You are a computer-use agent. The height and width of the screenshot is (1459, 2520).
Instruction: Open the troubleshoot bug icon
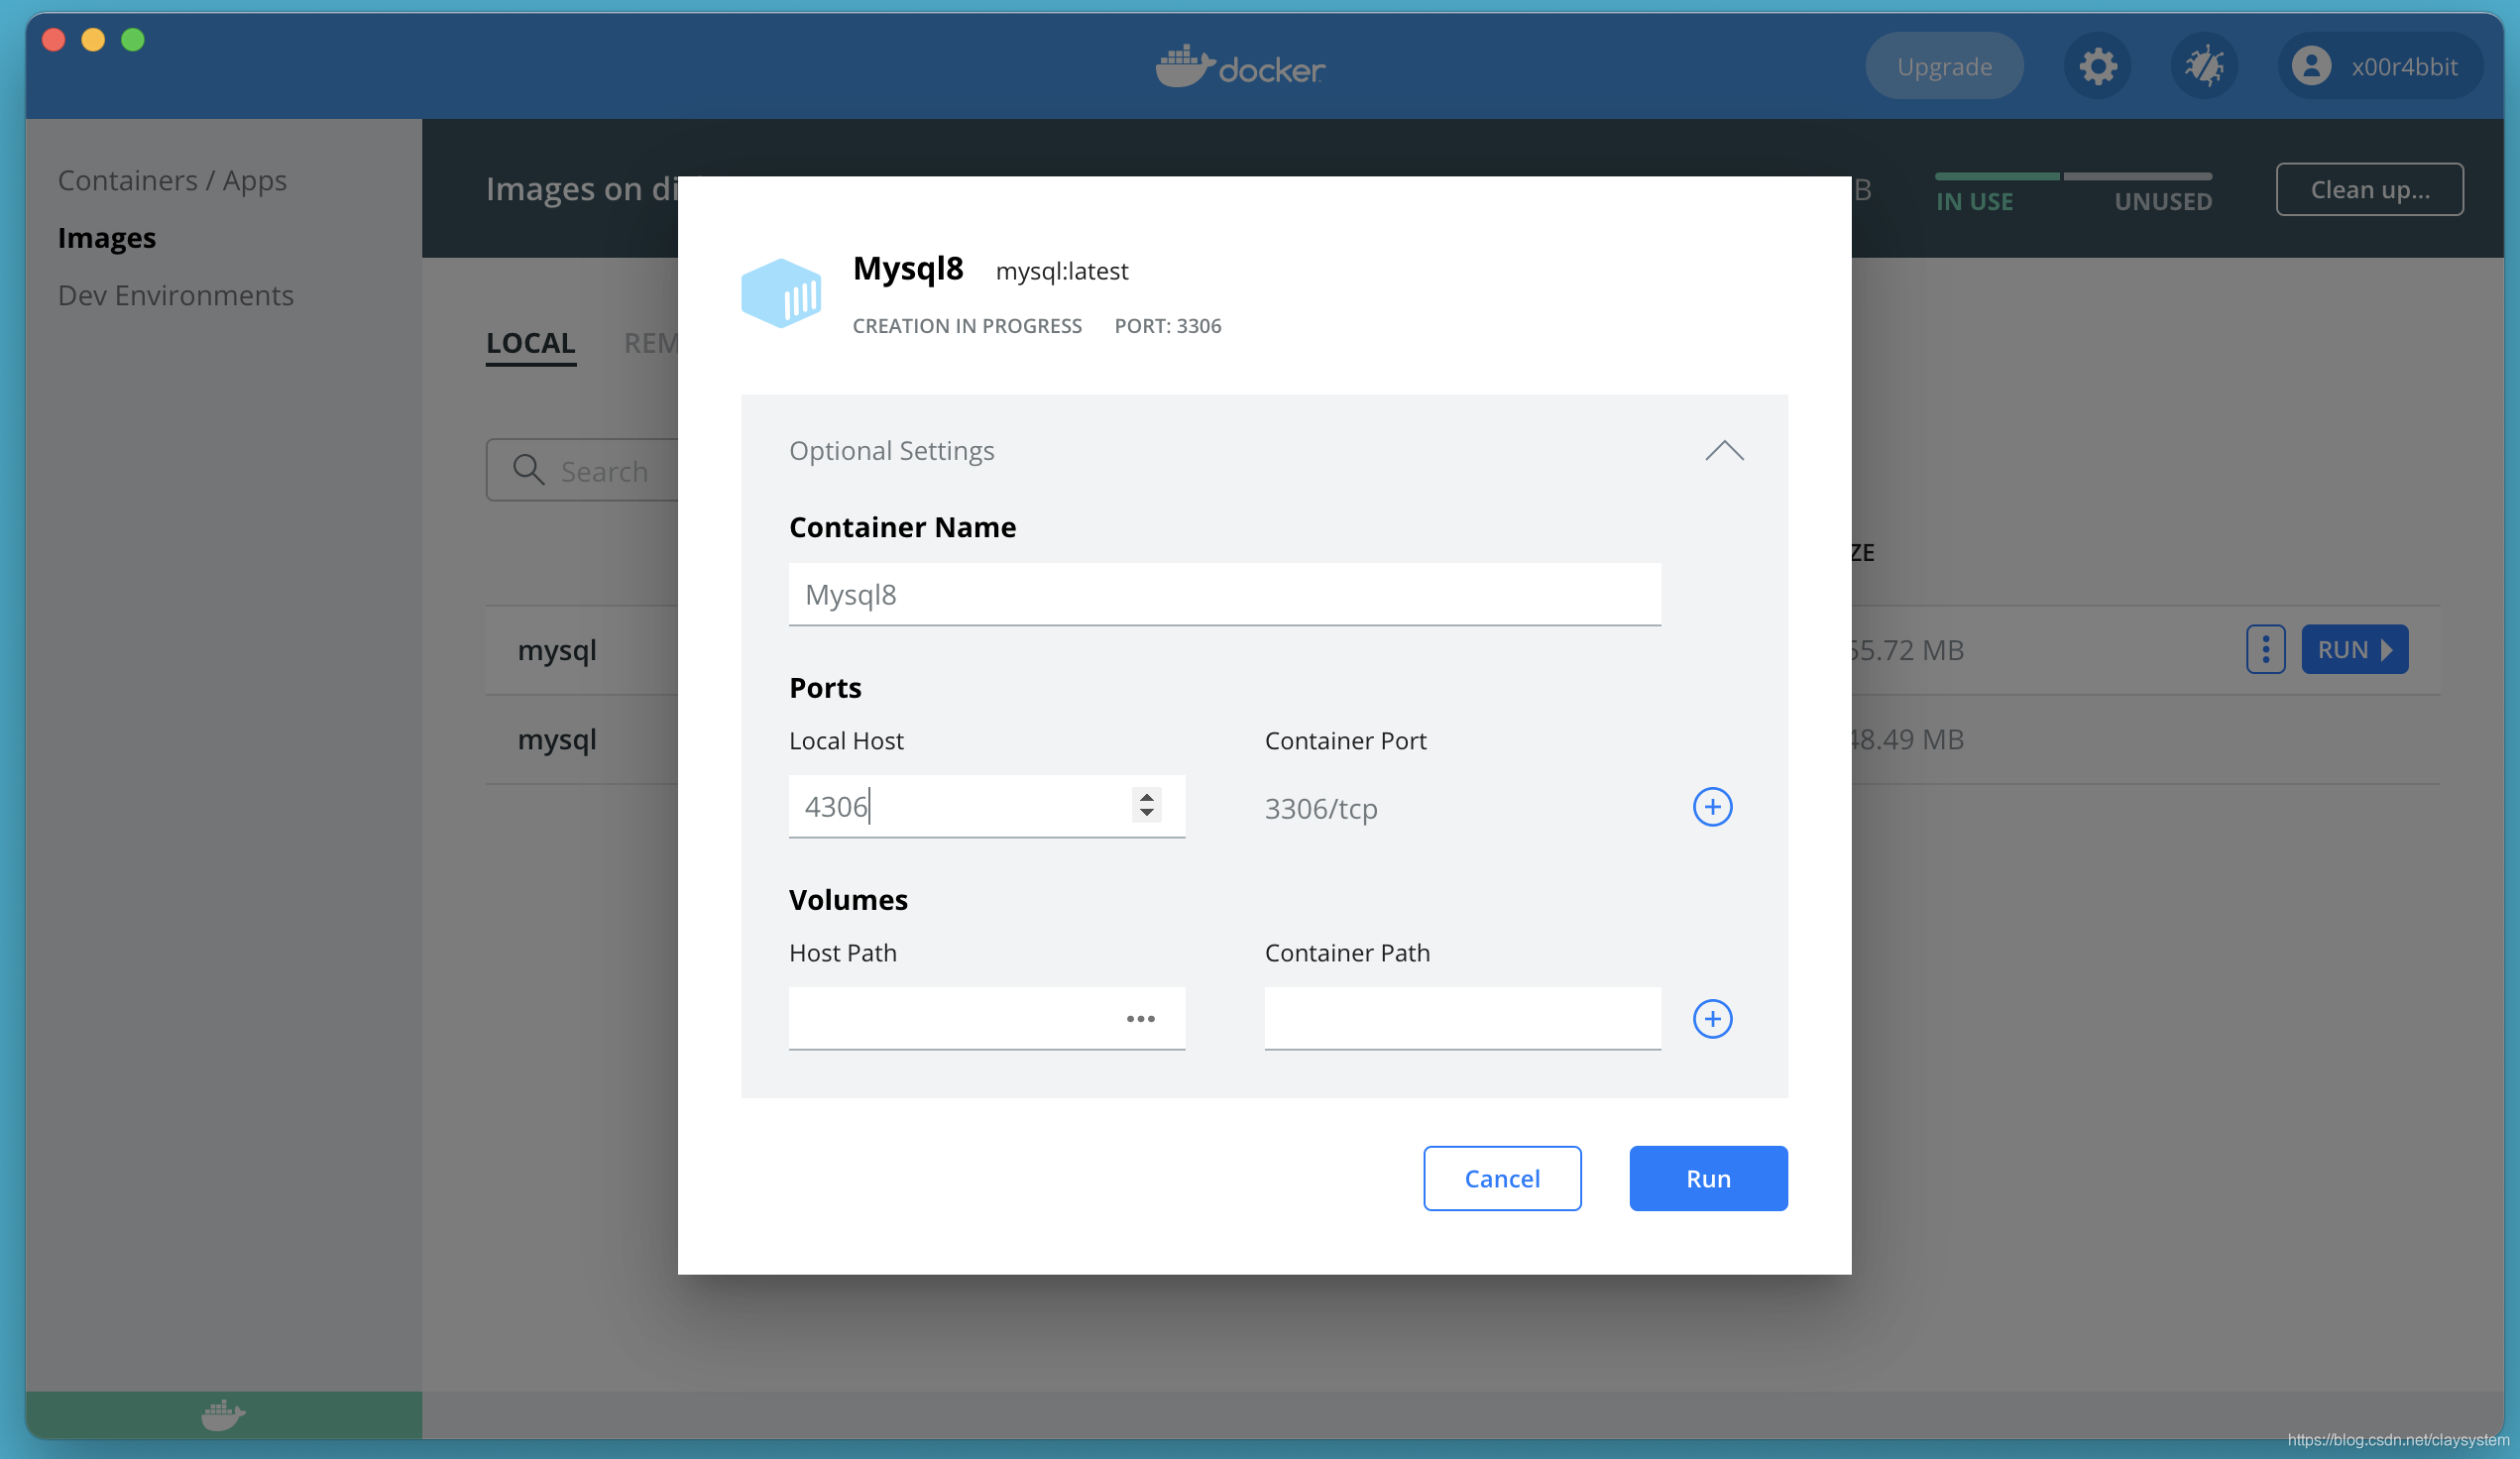(2204, 66)
